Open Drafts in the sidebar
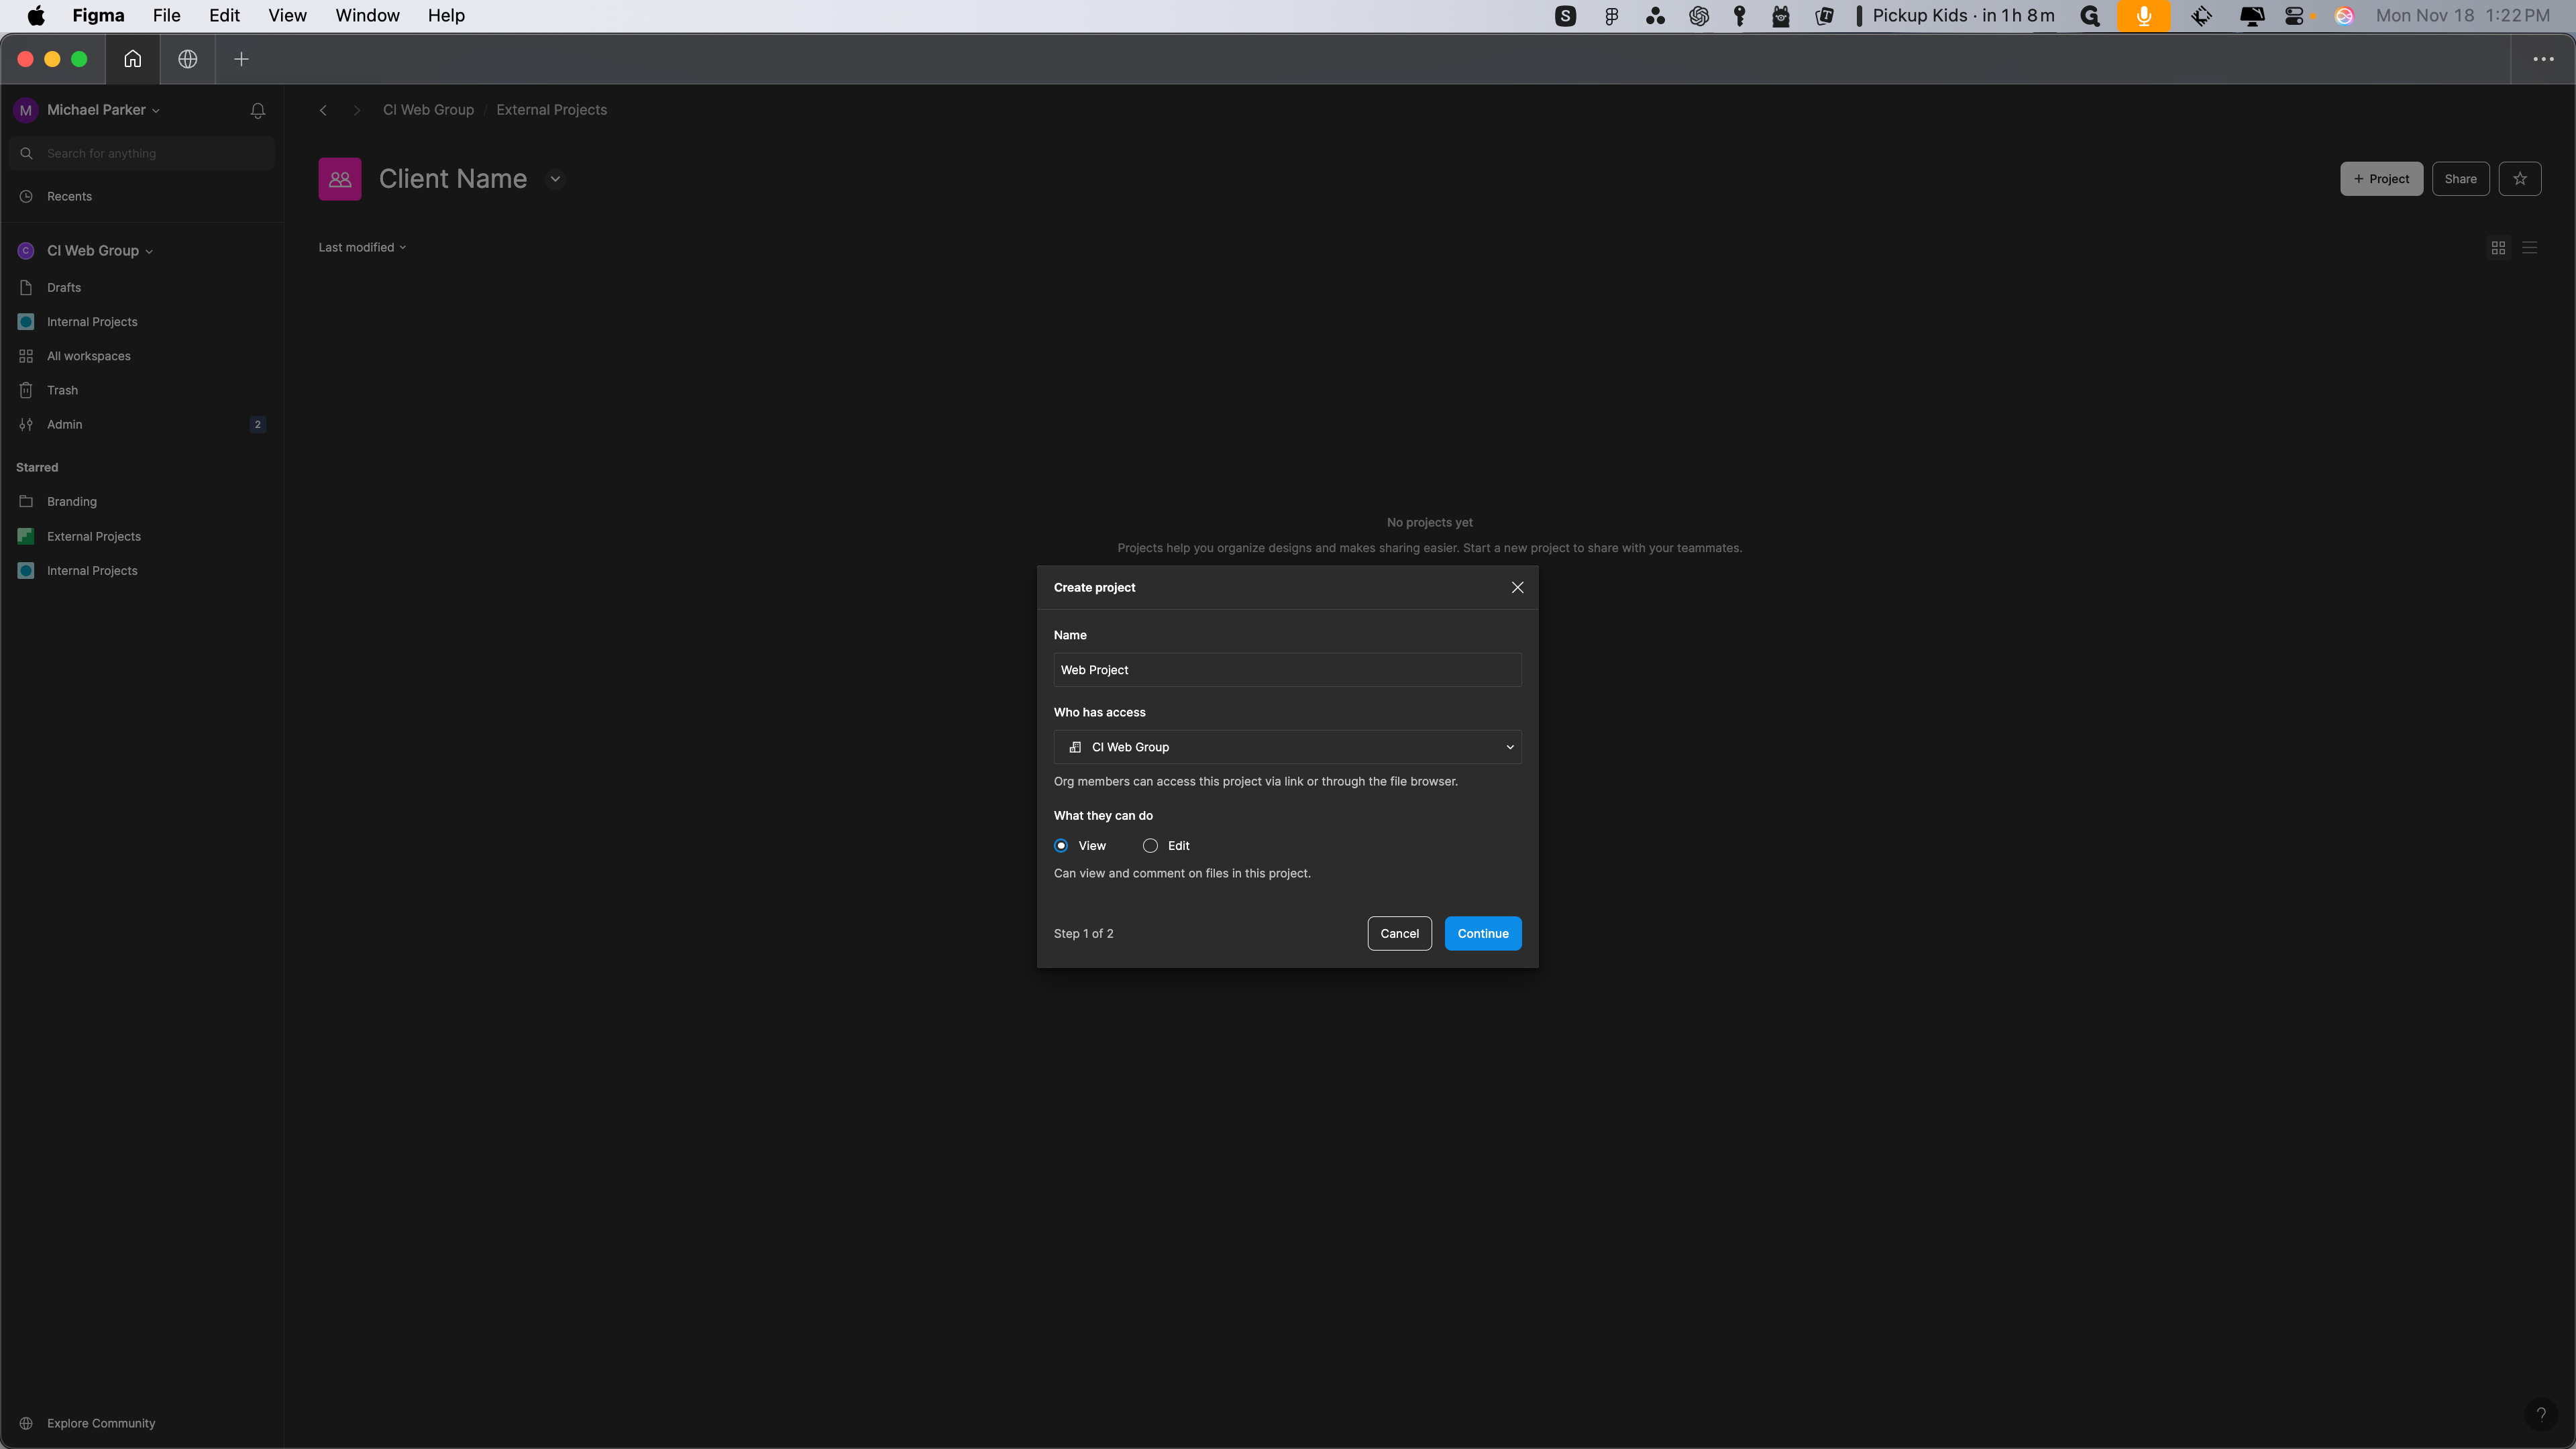Viewport: 2576px width, 1449px height. pos(142,288)
